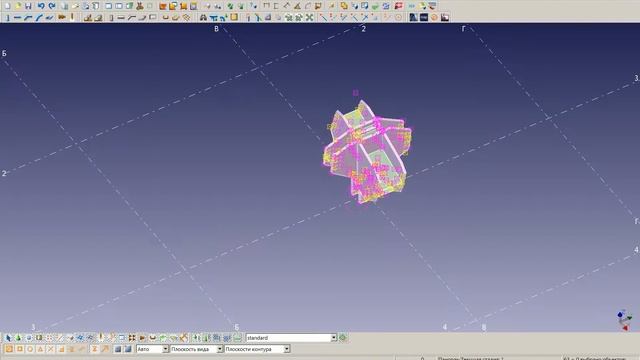Click grid label 'В' at the top
The image size is (640, 360).
point(216,29)
